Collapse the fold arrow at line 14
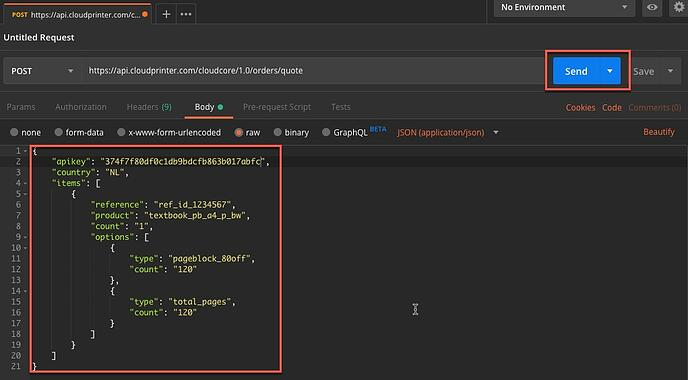 pos(25,291)
